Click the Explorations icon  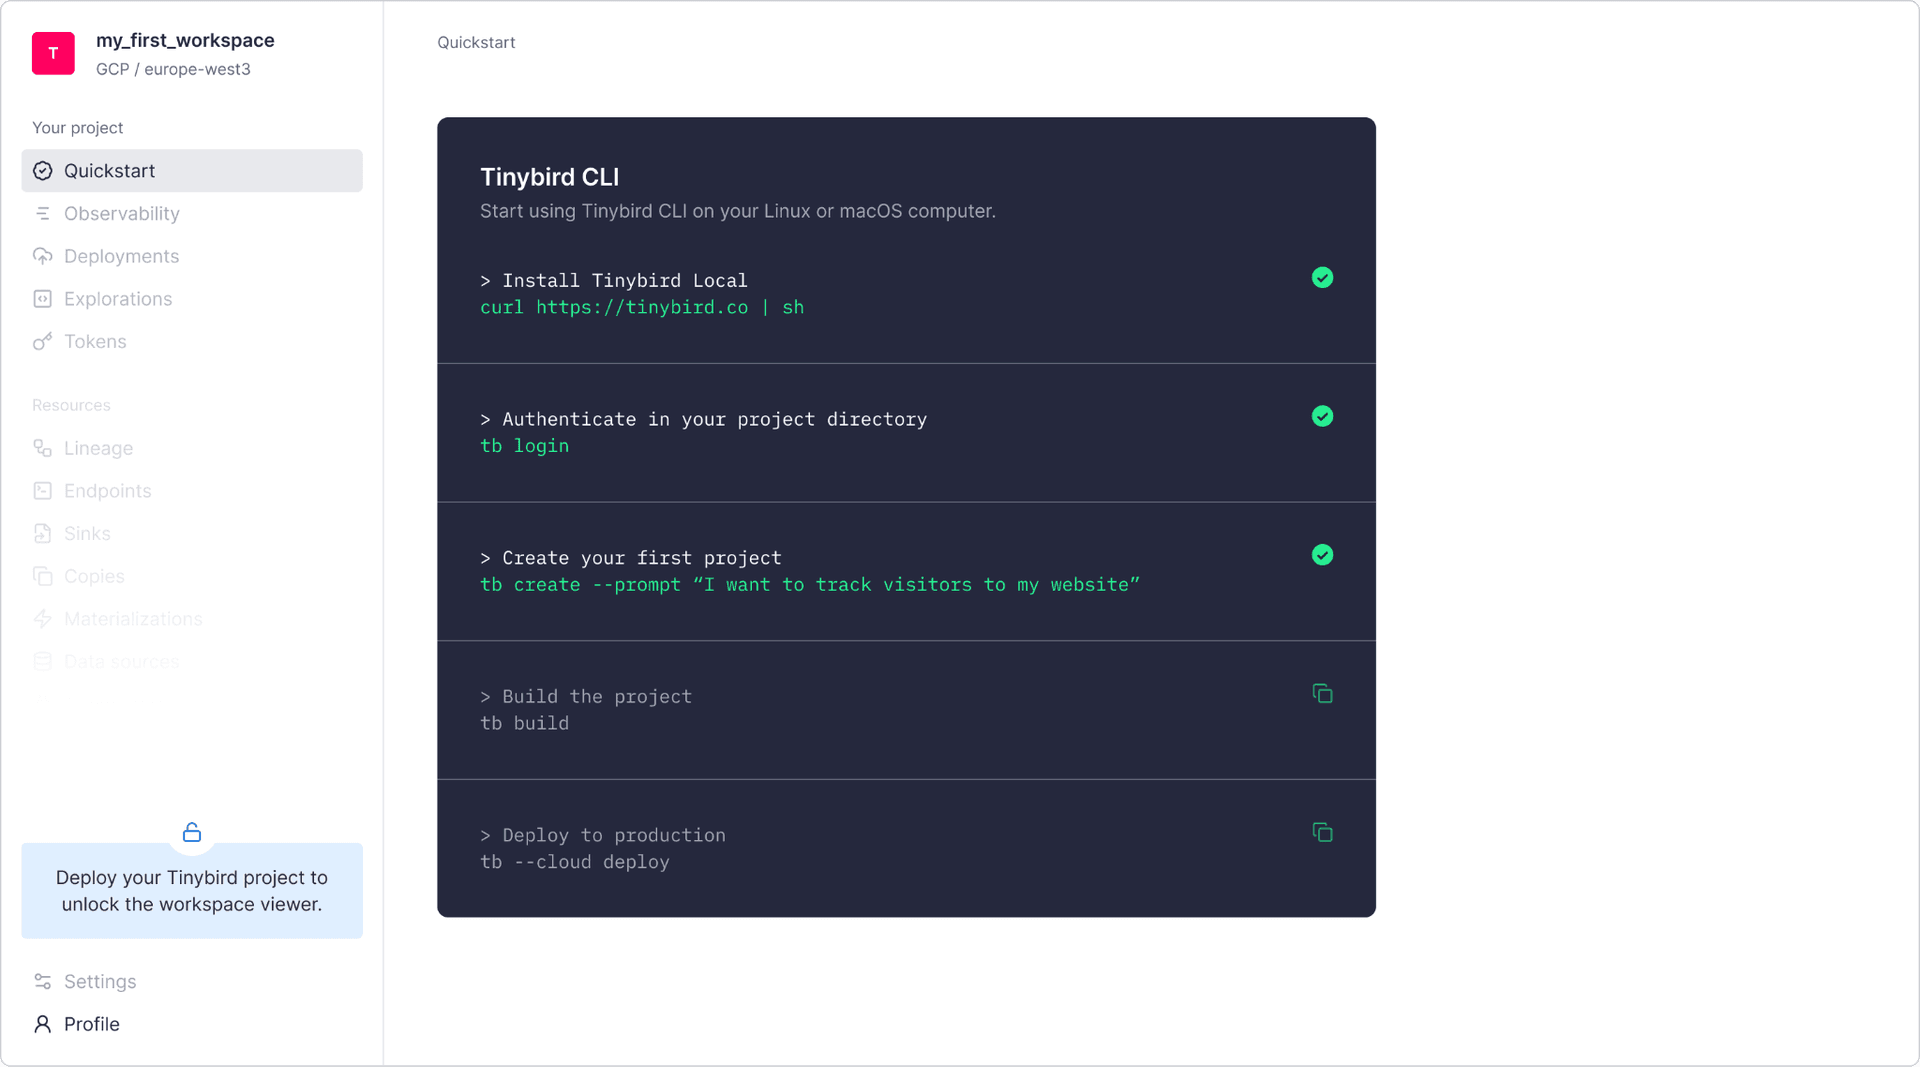coord(42,299)
